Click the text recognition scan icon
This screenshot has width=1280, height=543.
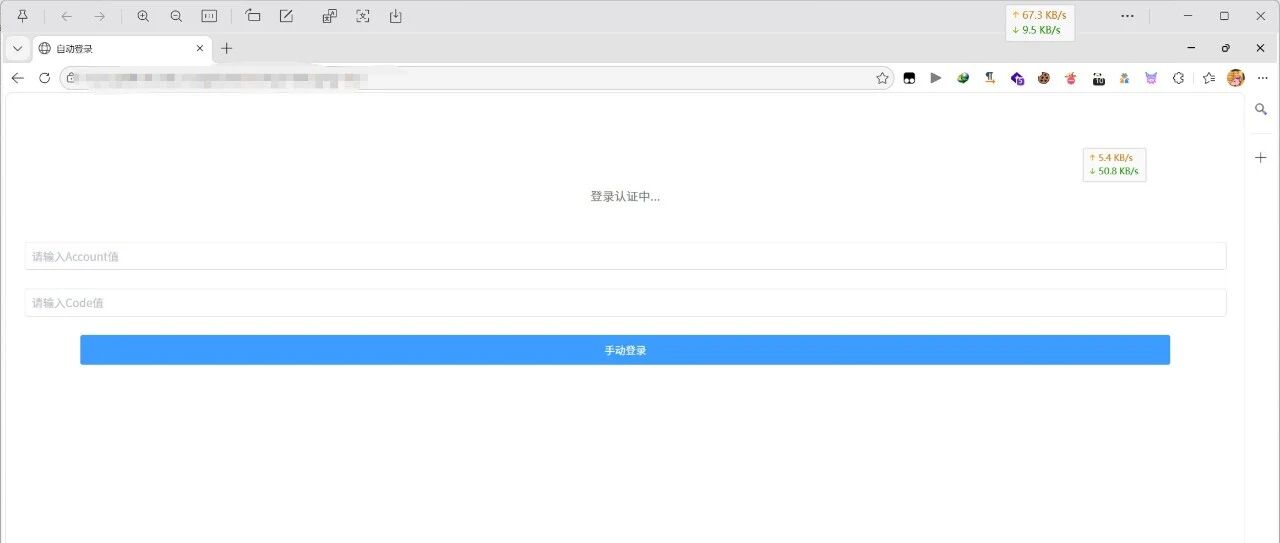click(363, 16)
